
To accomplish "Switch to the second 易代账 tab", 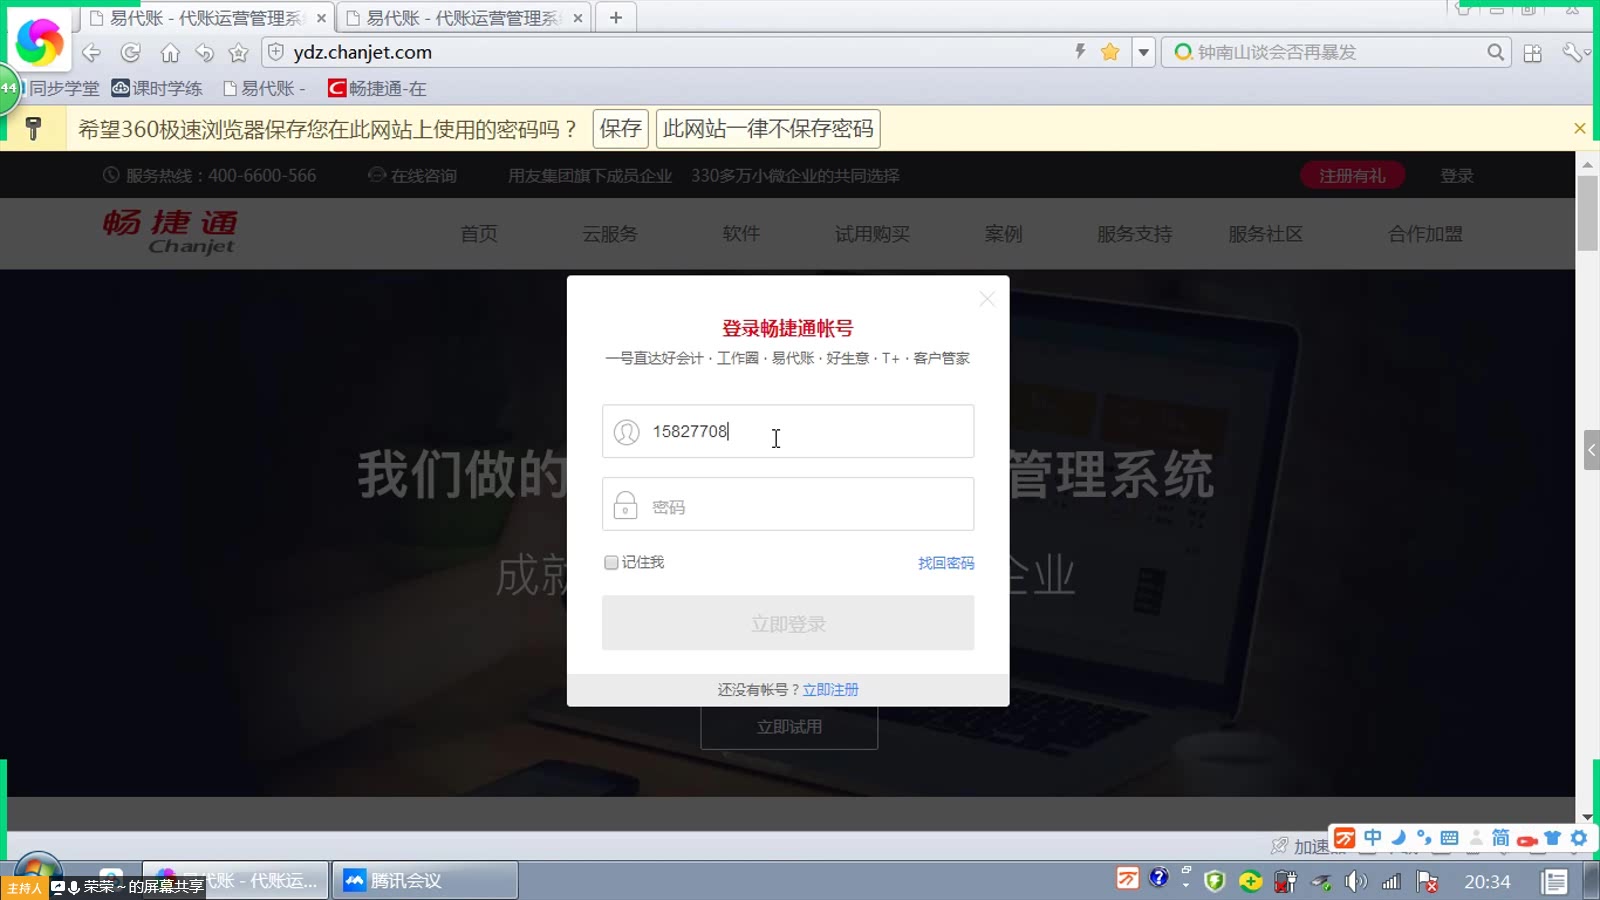I will click(464, 18).
